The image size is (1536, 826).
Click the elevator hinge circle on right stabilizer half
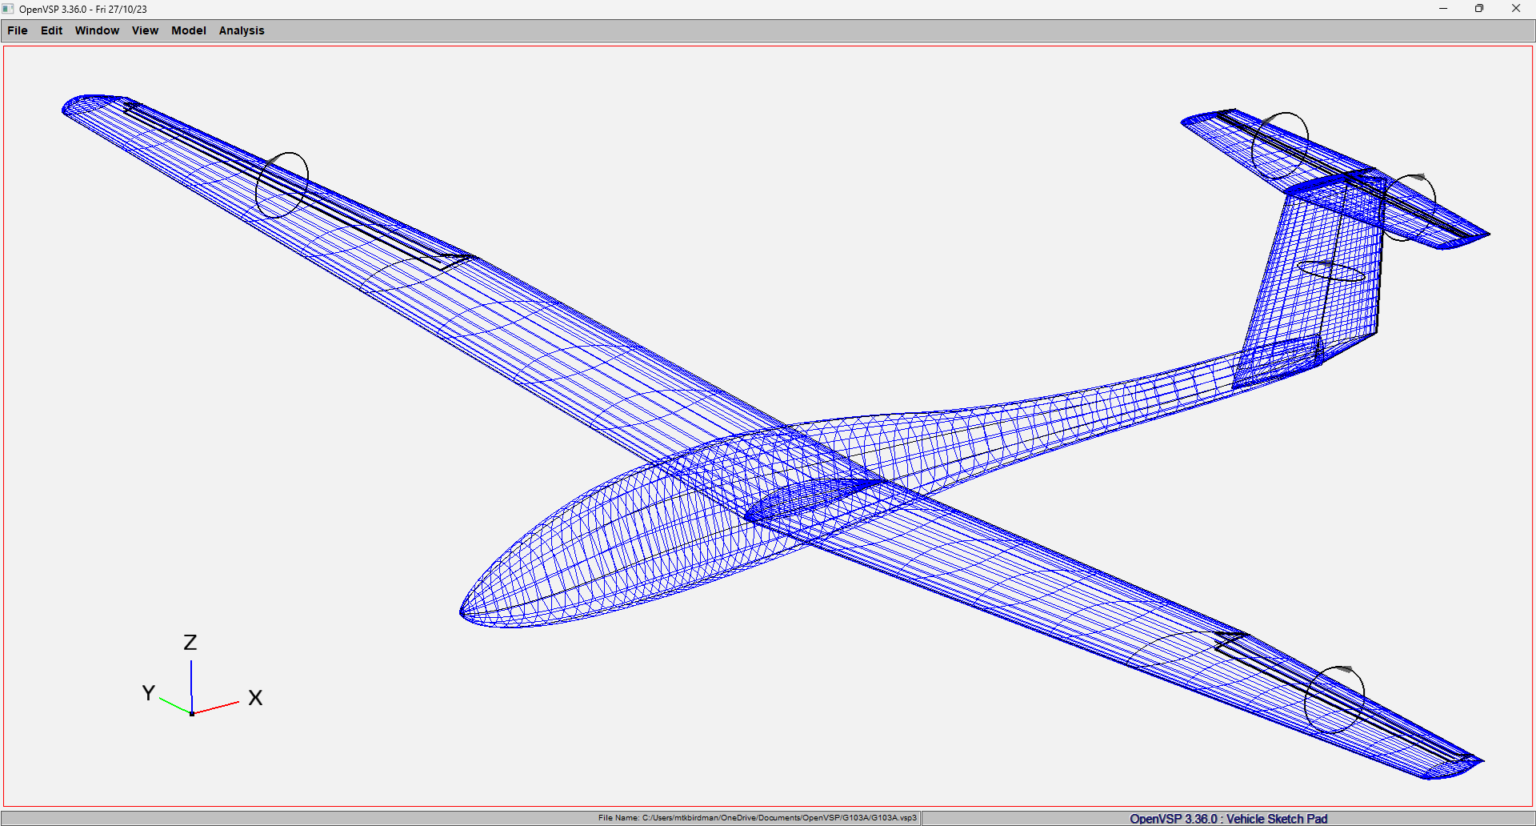pos(1409,207)
